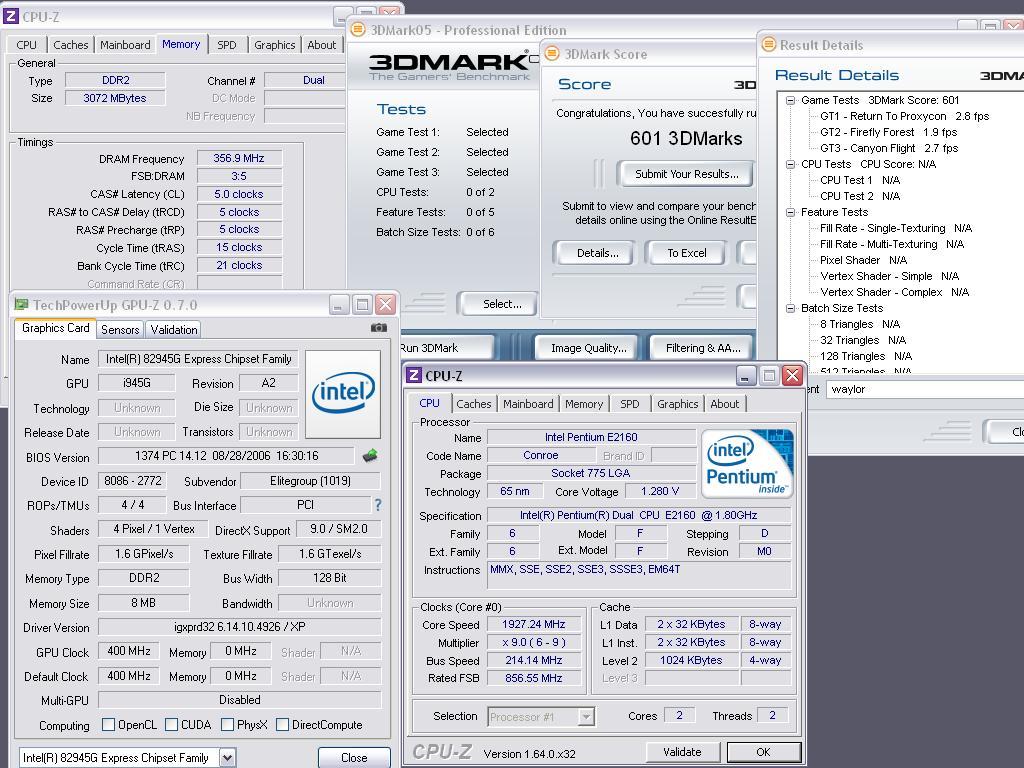This screenshot has height=768, width=1024.
Task: Click the 3DMark Score window title icon
Action: (x=552, y=54)
